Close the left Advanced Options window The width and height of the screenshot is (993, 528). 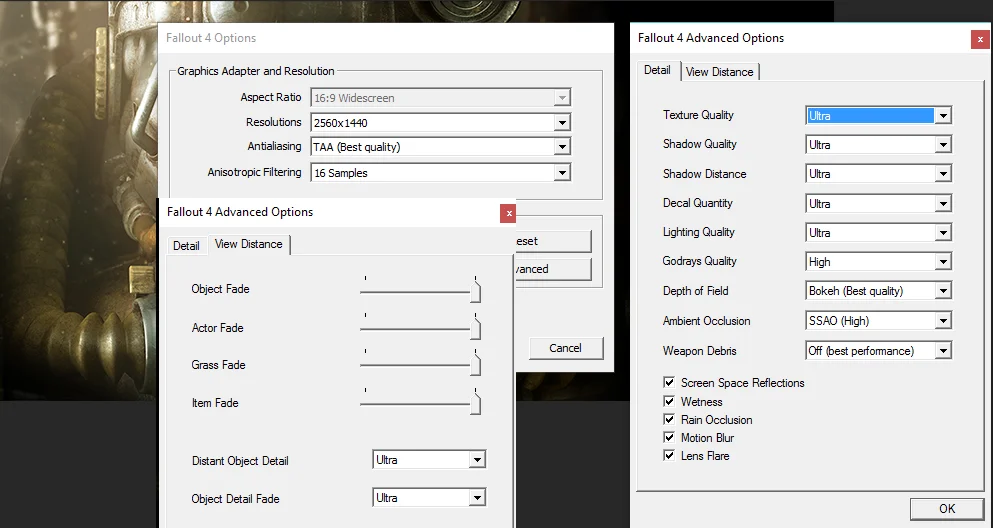pos(508,213)
